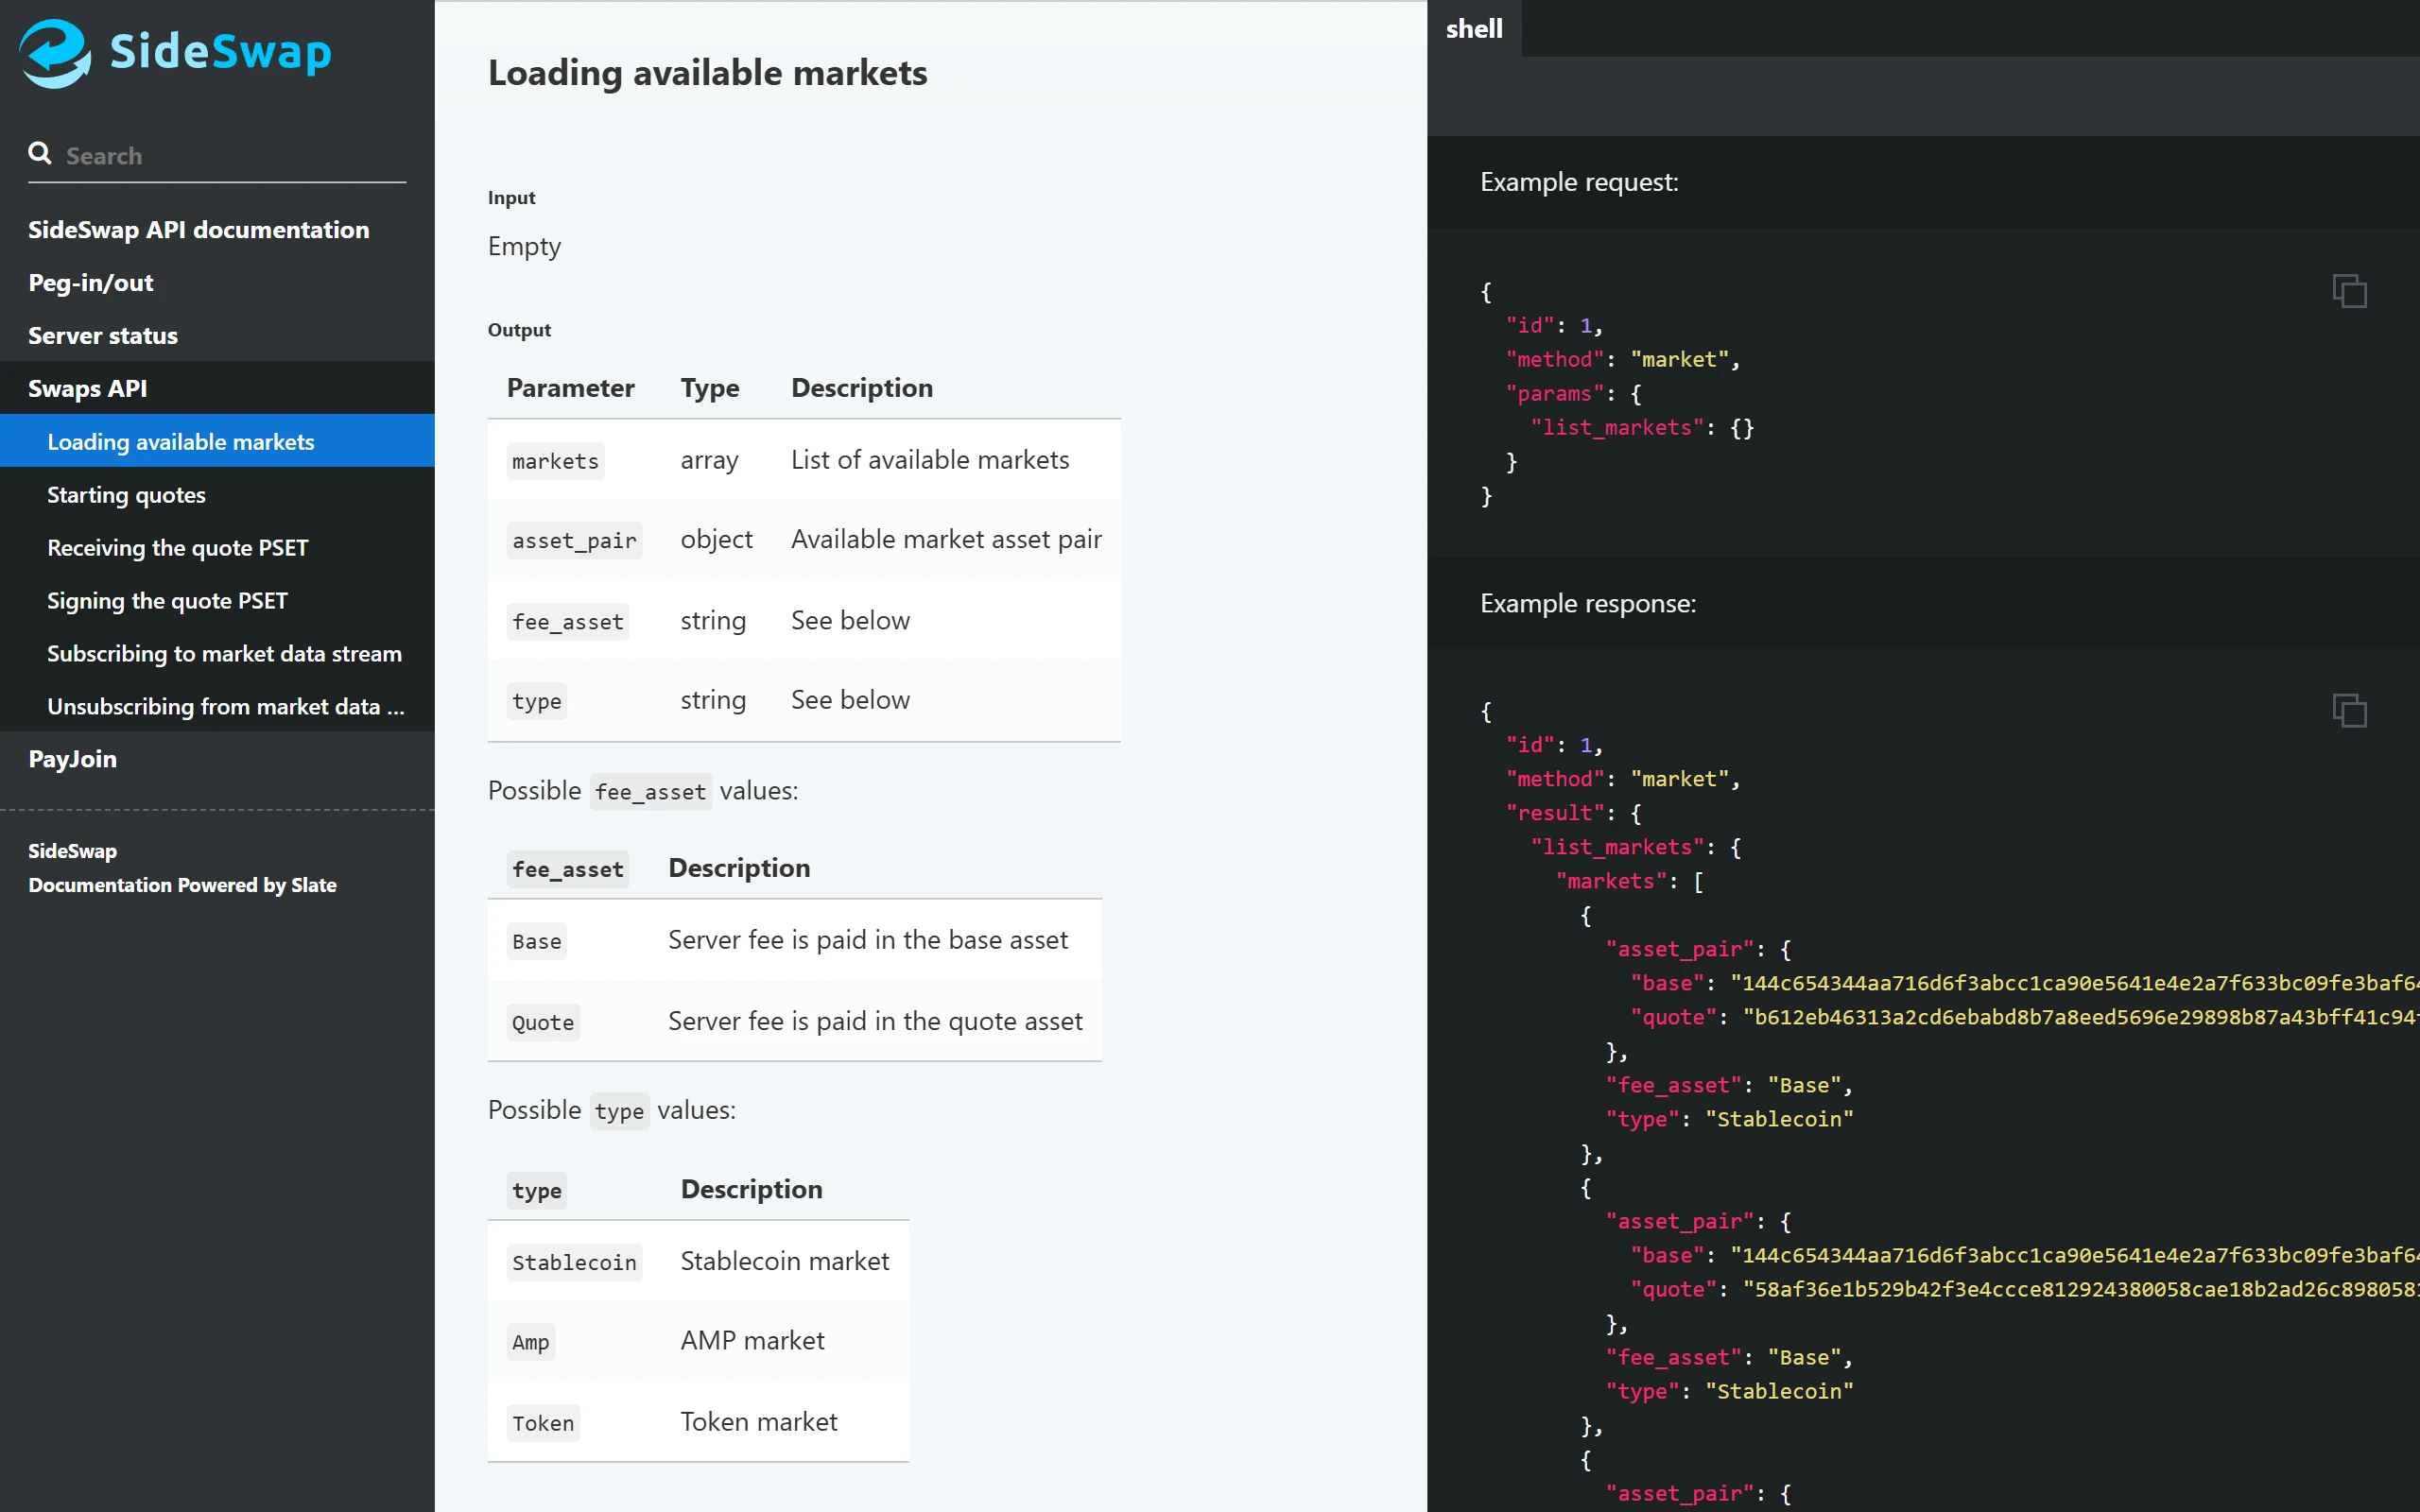The height and width of the screenshot is (1512, 2420).
Task: Click the Quote fee_asset value
Action: (x=543, y=1022)
